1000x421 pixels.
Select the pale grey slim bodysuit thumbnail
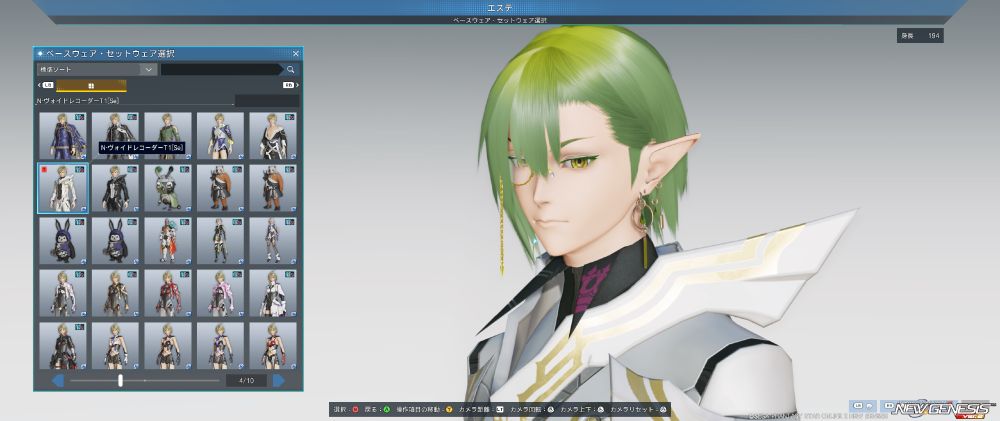coord(273,240)
